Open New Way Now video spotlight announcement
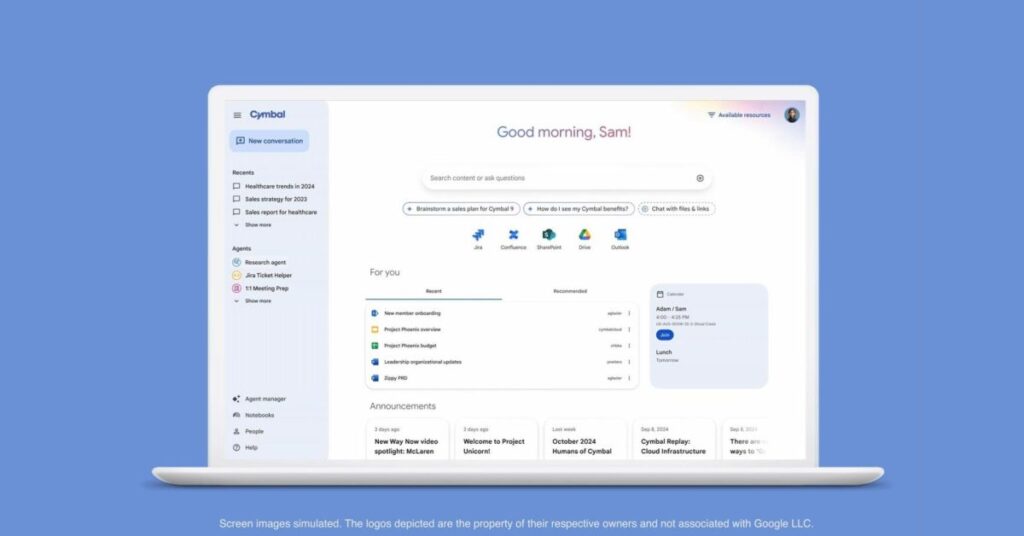This screenshot has width=1024, height=536. click(x=408, y=441)
